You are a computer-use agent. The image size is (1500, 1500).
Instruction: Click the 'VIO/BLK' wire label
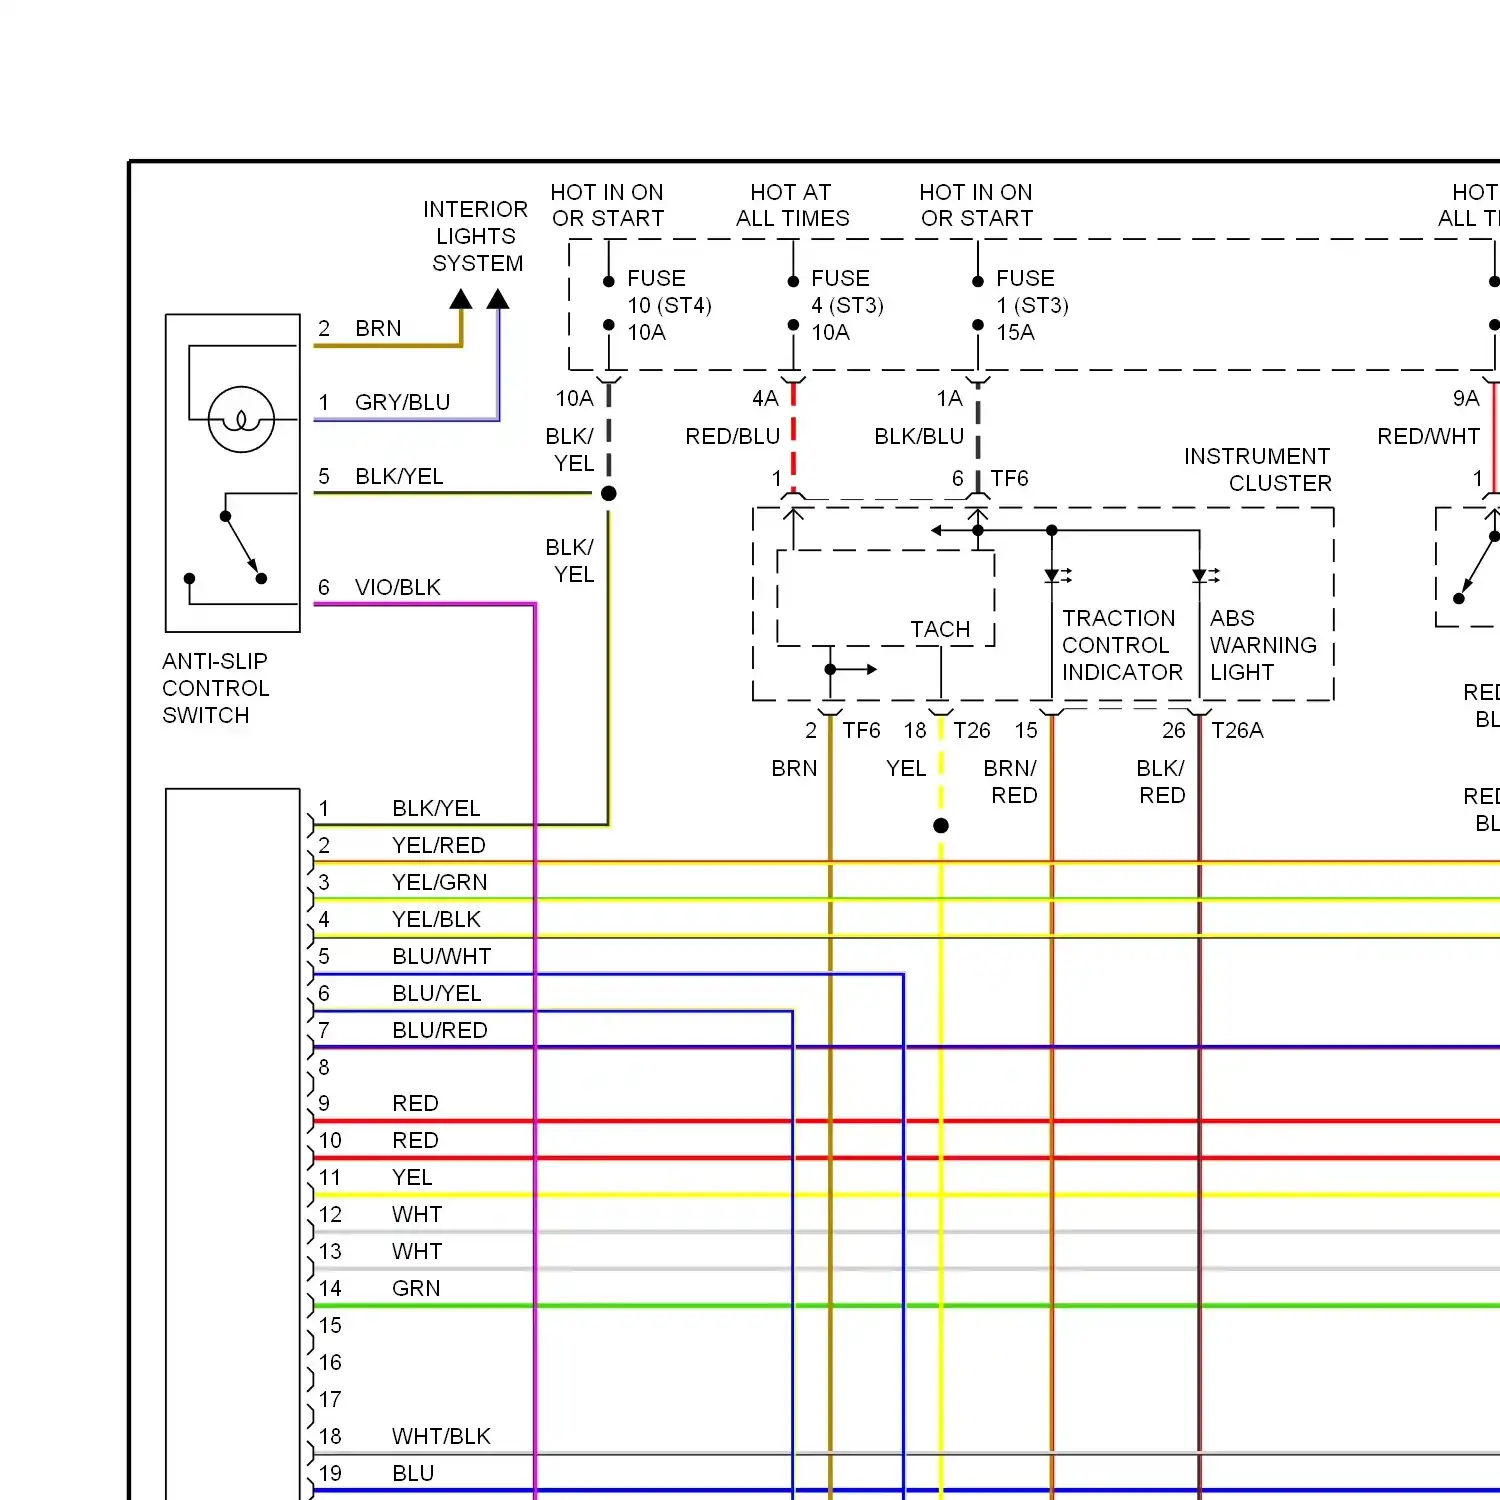pos(398,587)
